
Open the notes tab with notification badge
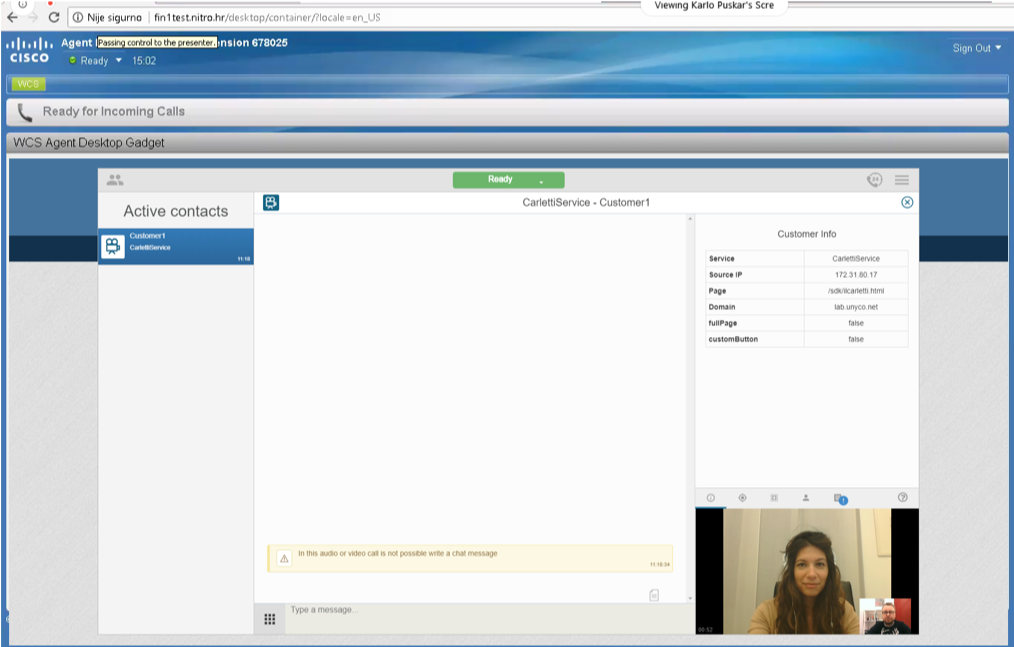(839, 497)
